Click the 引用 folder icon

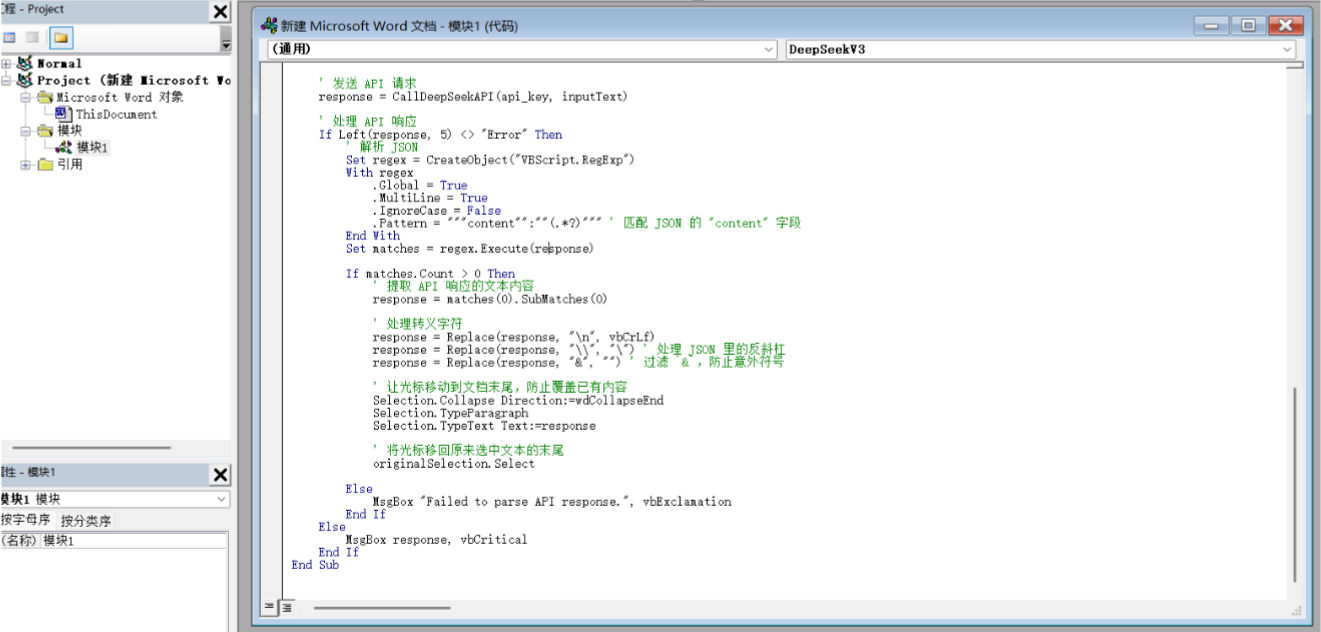tap(44, 164)
